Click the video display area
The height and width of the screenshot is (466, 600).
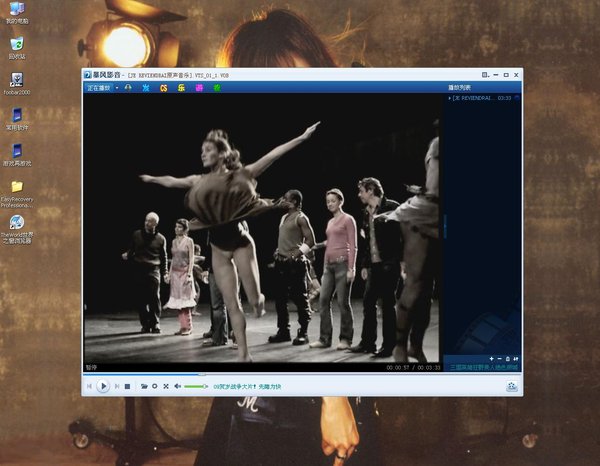point(262,228)
